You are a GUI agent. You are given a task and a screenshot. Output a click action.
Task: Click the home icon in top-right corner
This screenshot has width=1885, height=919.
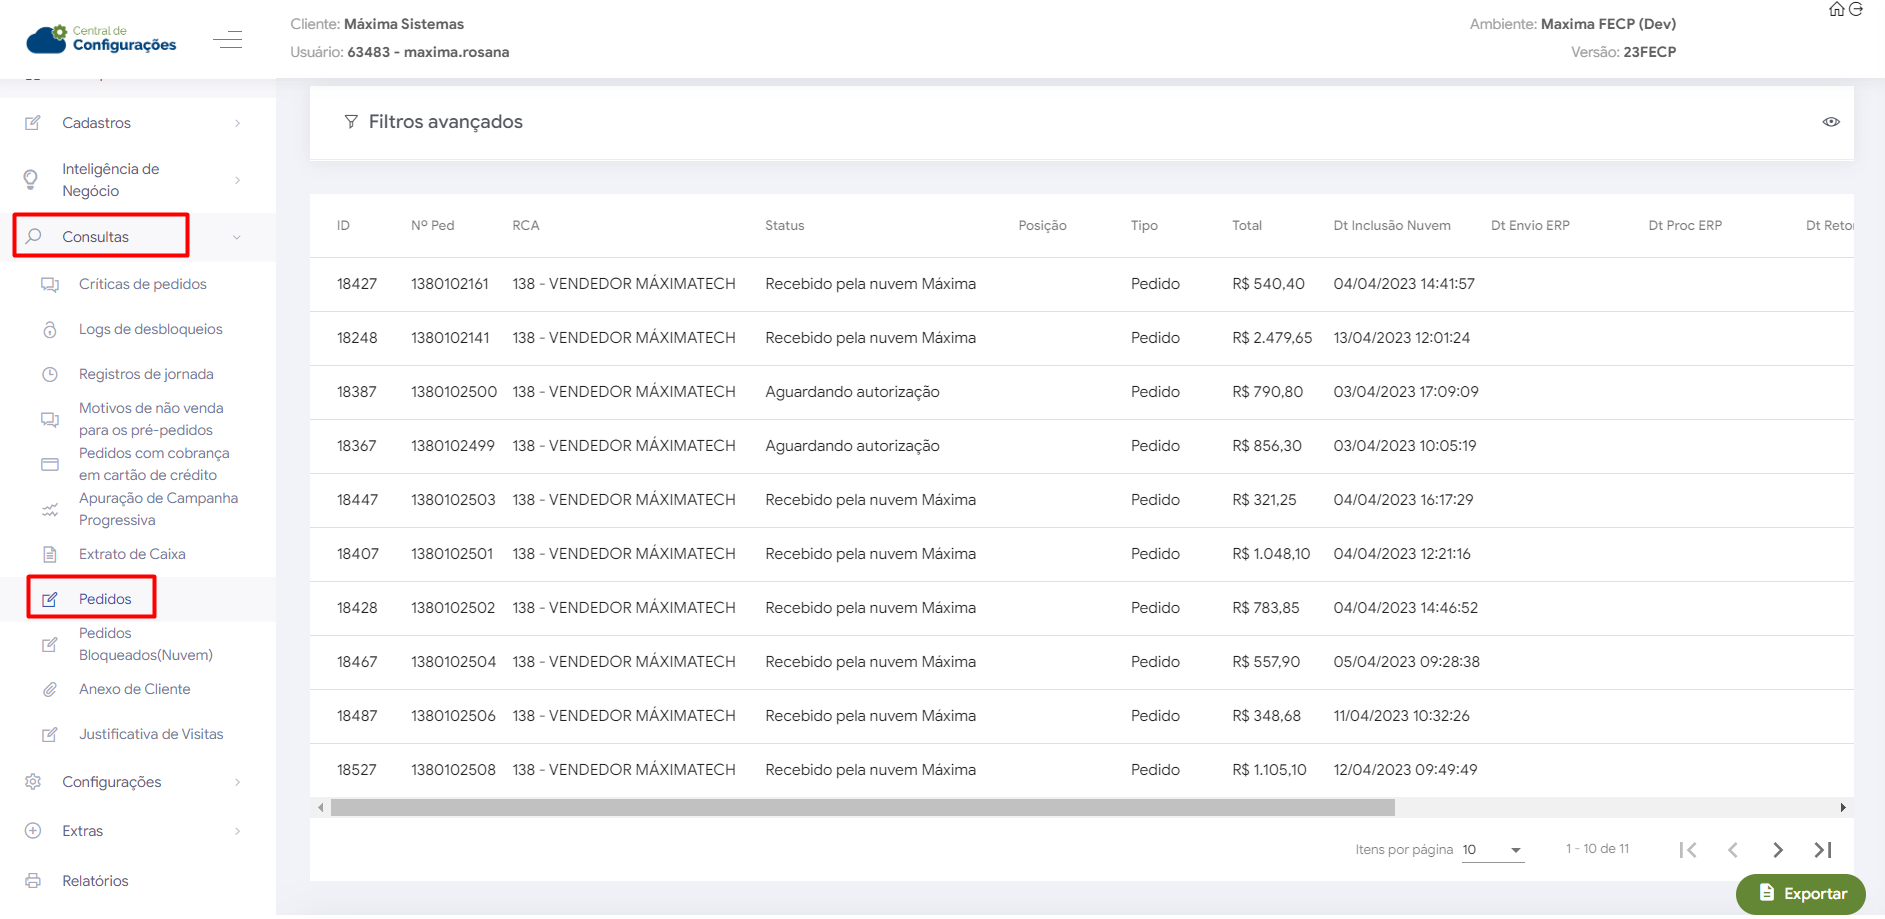pos(1836,9)
